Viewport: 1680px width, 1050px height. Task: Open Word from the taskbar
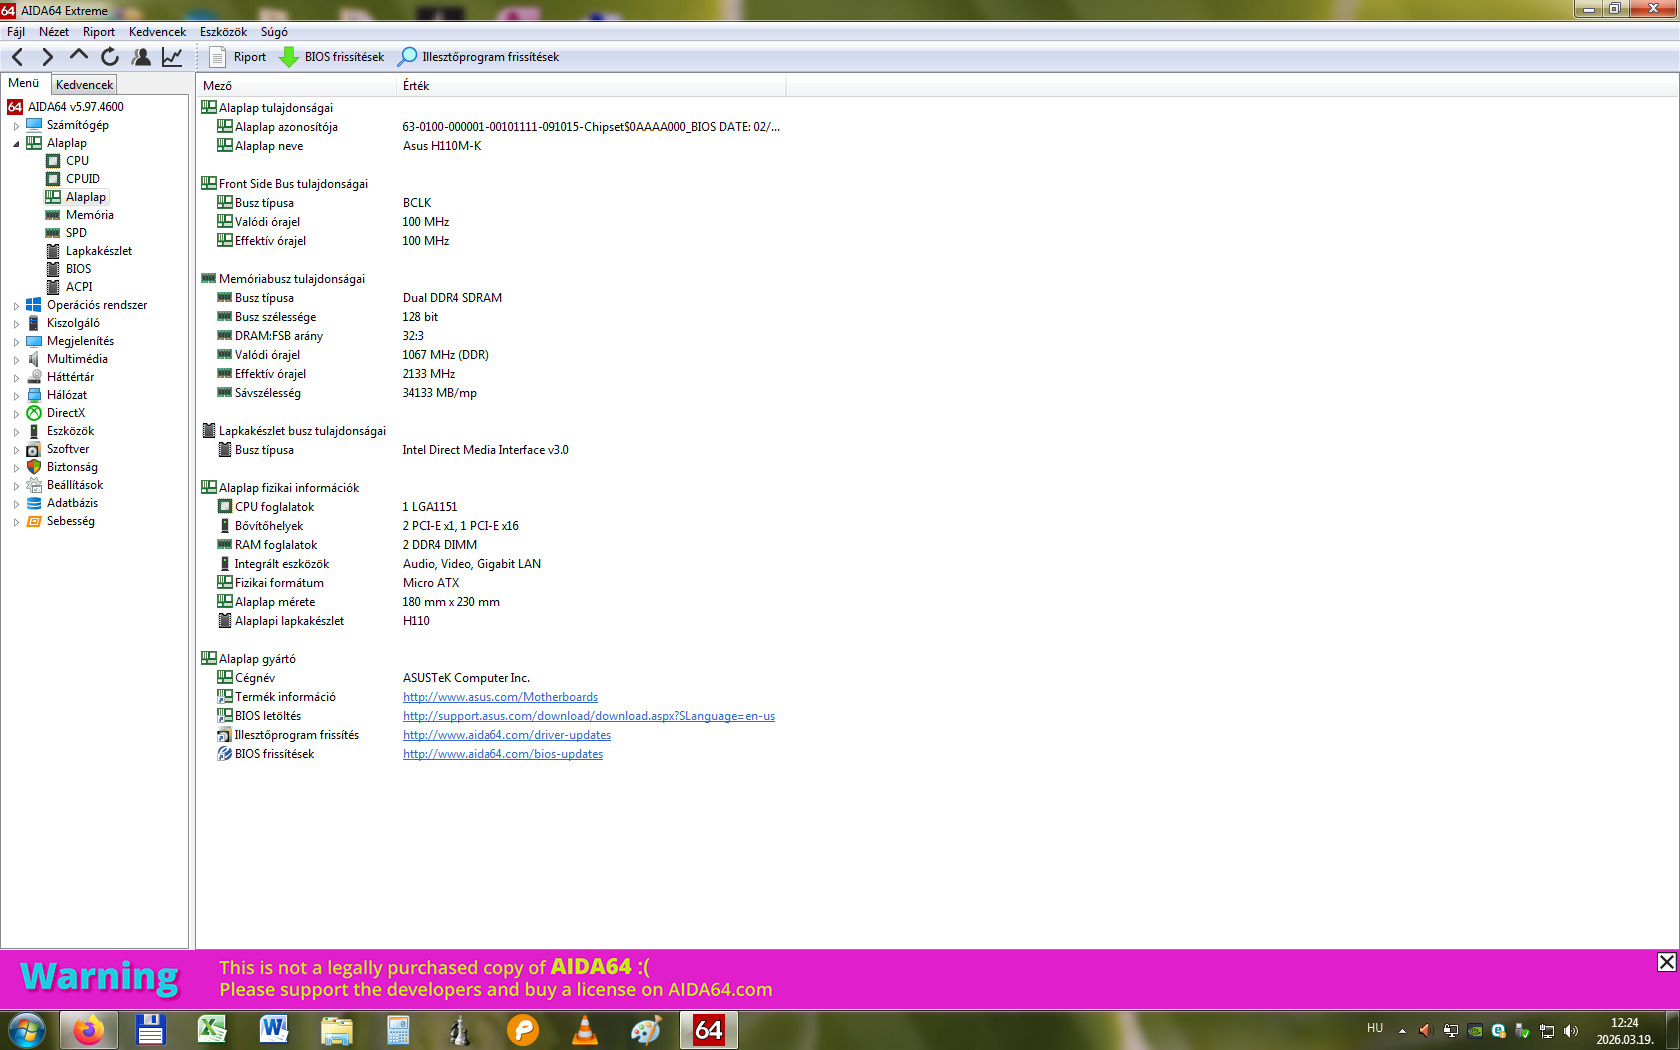274,1030
